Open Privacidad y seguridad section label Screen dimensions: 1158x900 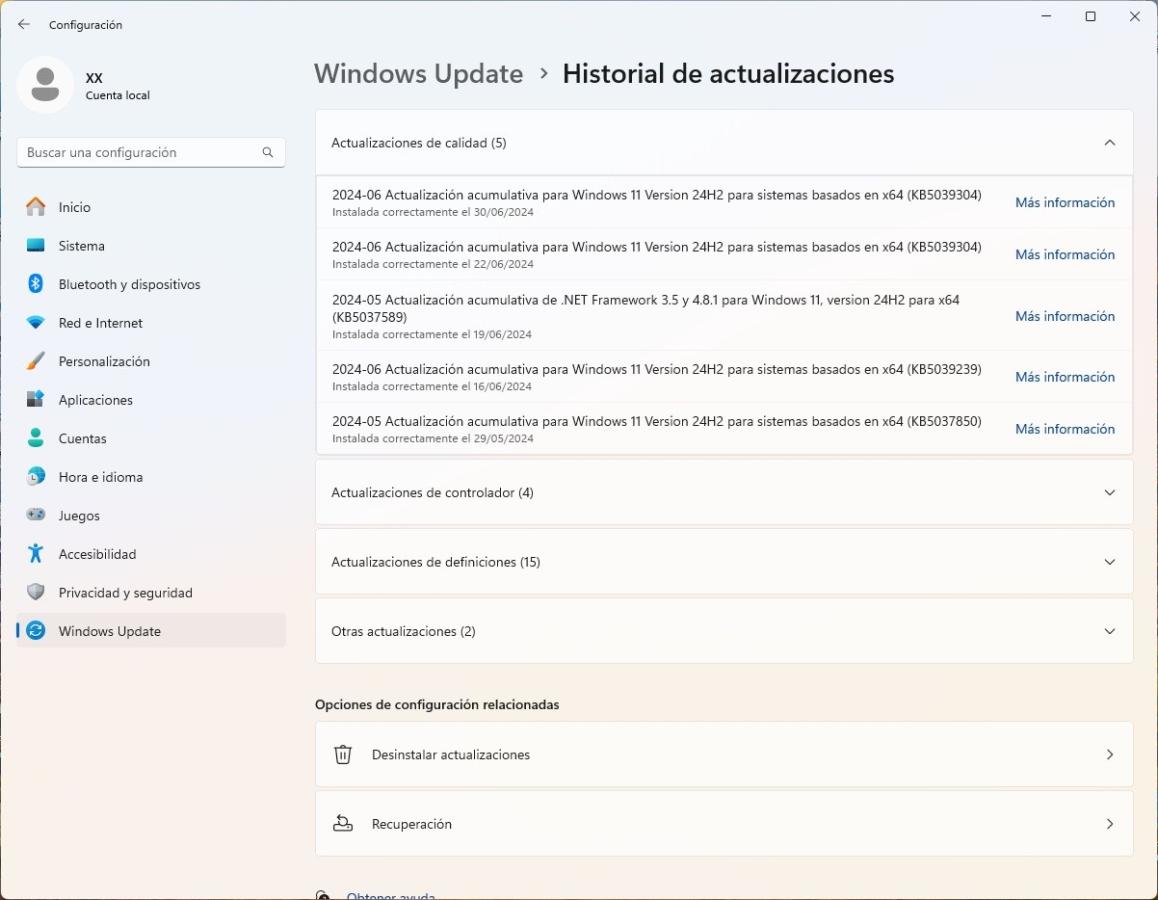click(x=126, y=593)
